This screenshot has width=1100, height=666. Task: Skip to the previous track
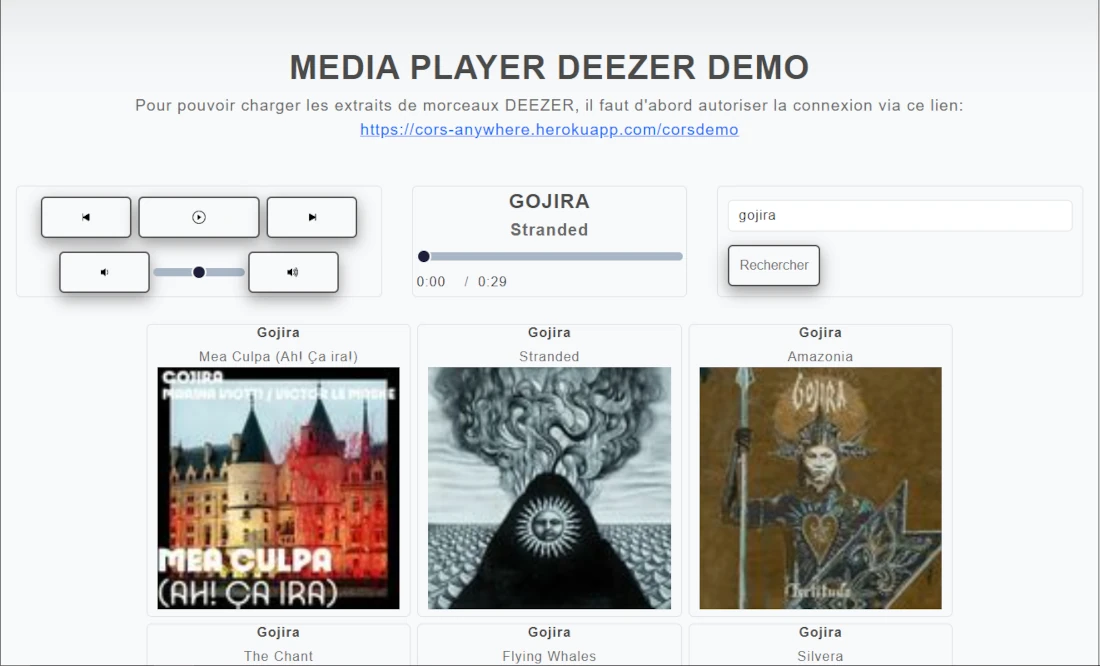(x=86, y=218)
